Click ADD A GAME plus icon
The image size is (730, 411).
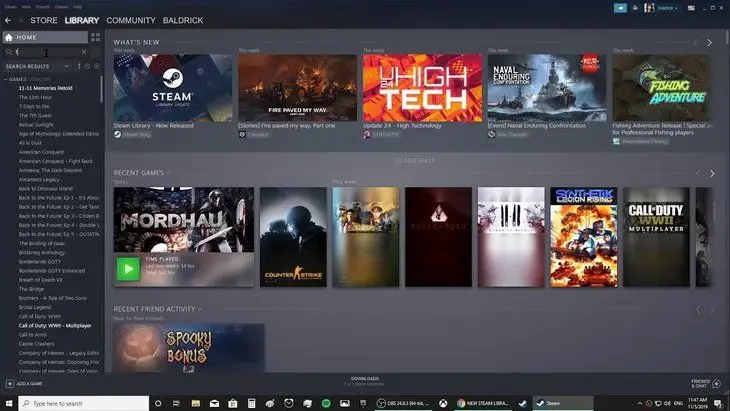click(x=10, y=384)
